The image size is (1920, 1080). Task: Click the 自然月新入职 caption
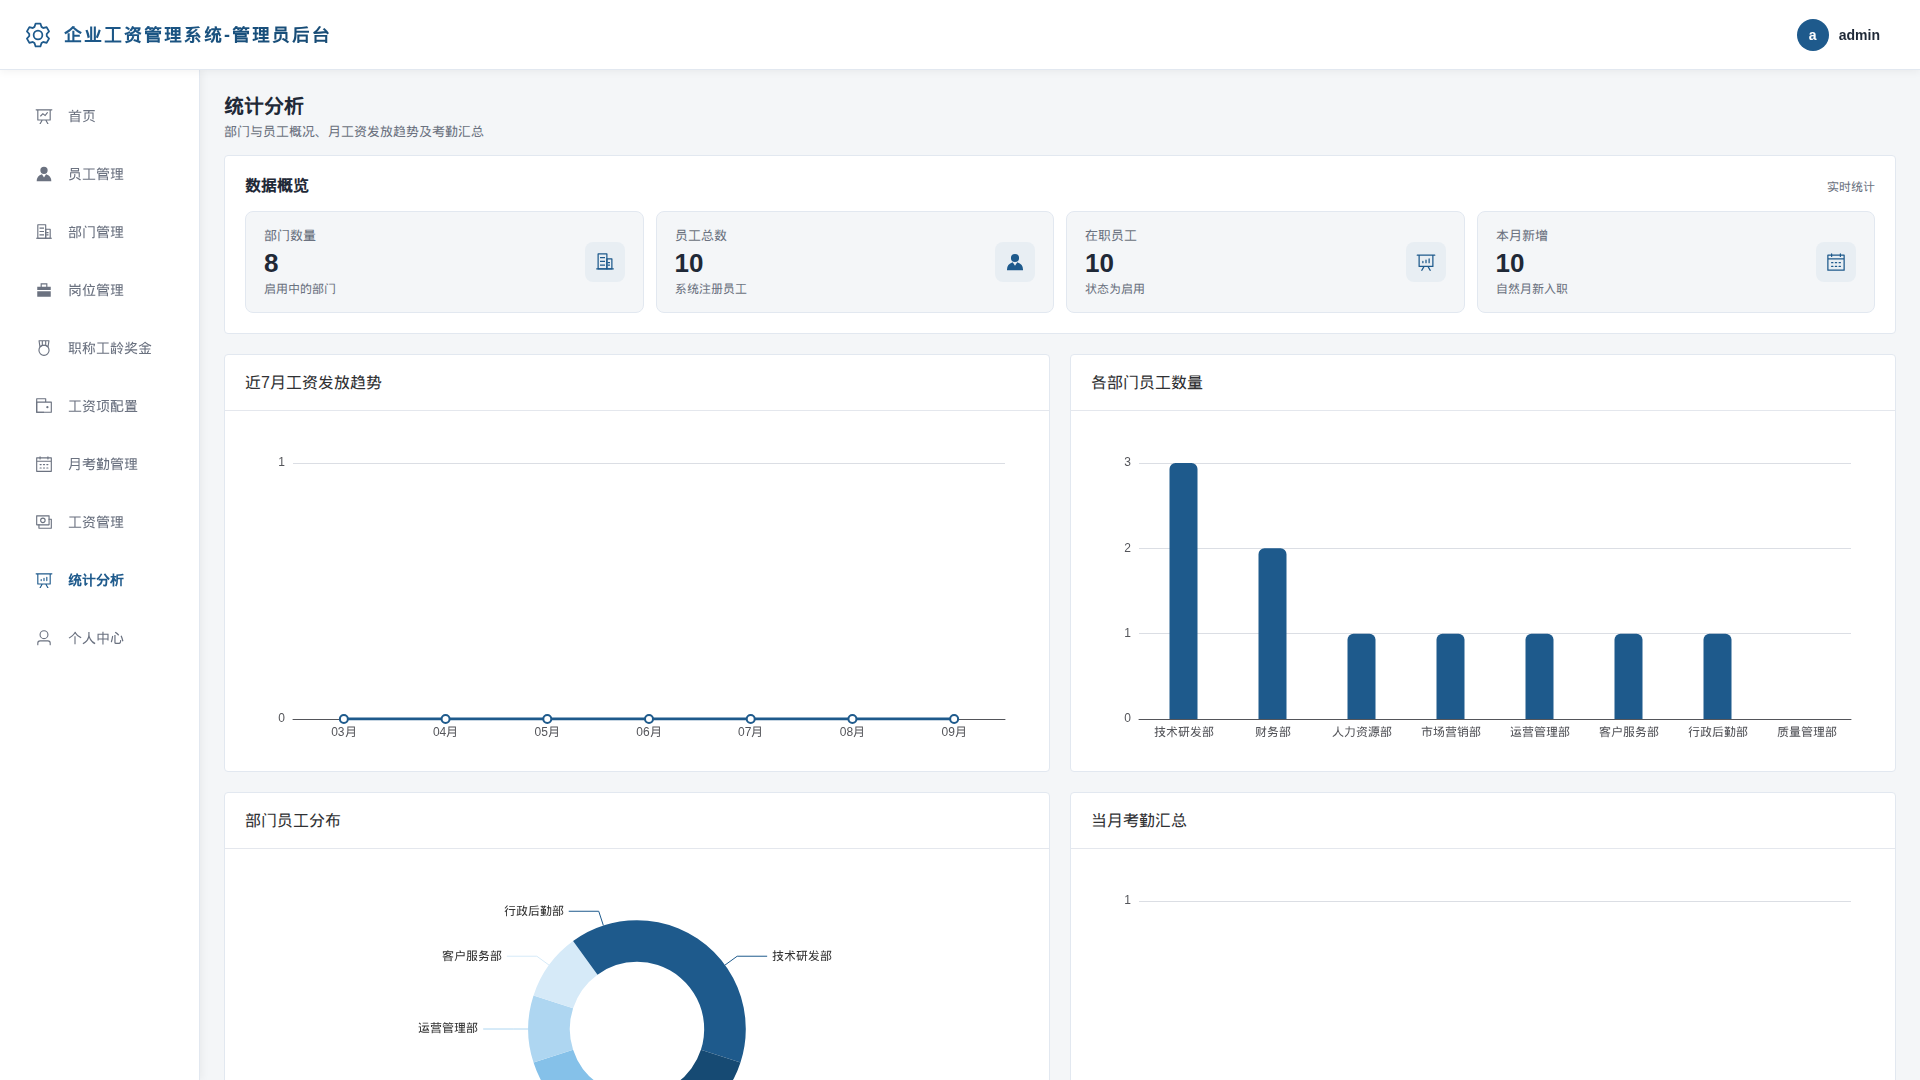coord(1532,289)
